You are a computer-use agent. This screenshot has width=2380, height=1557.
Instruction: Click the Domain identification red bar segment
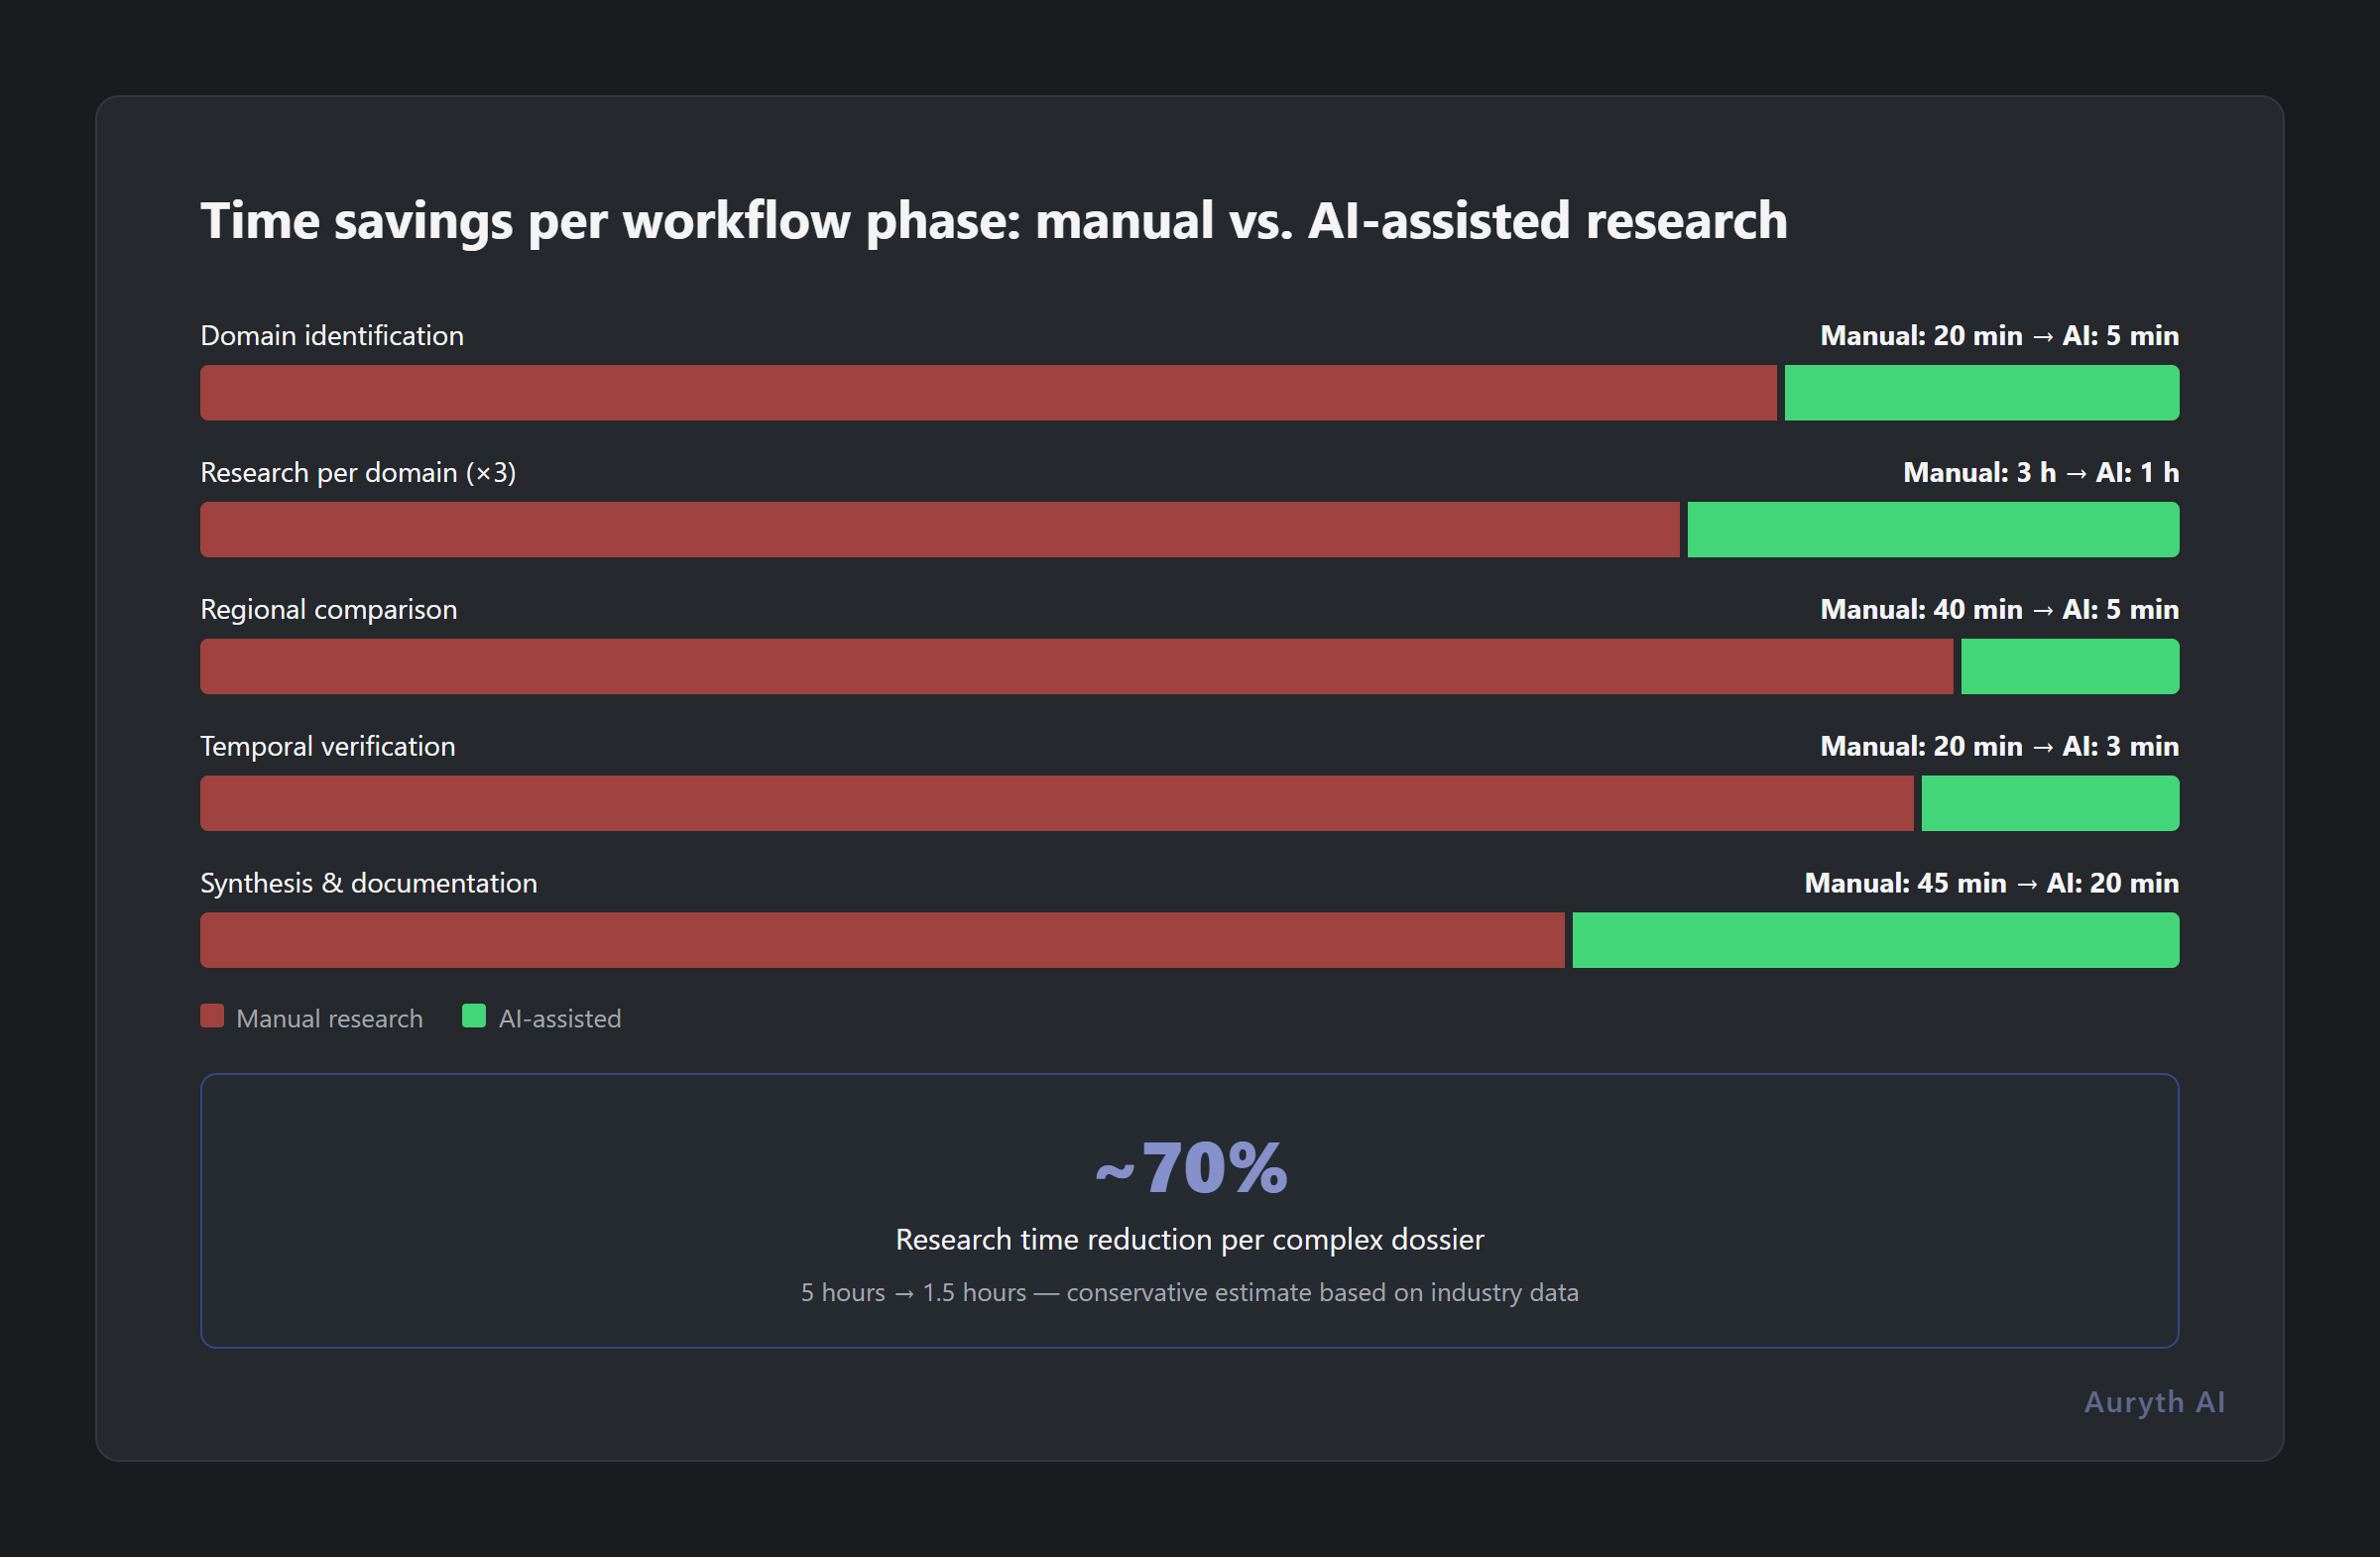[988, 393]
